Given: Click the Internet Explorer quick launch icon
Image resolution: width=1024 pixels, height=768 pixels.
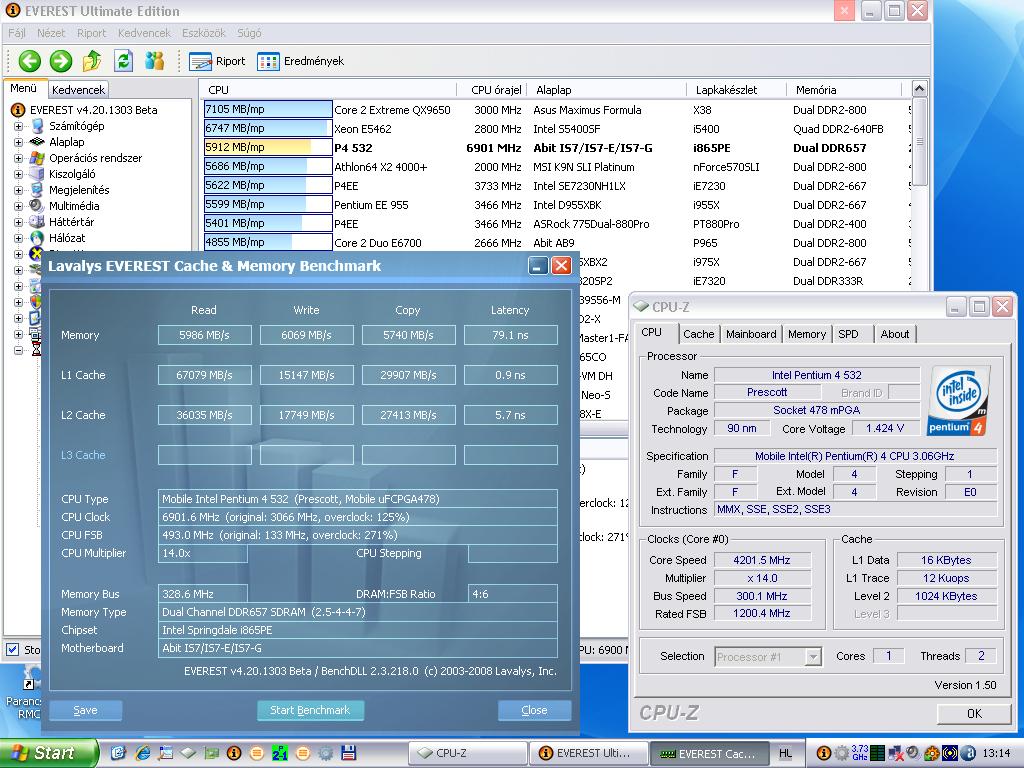Looking at the screenshot, I should 143,753.
